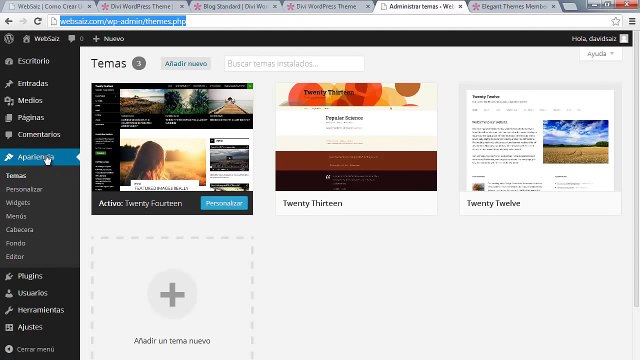The image size is (640, 360).
Task: Open the Personalizar submenu item
Action: (x=24, y=189)
